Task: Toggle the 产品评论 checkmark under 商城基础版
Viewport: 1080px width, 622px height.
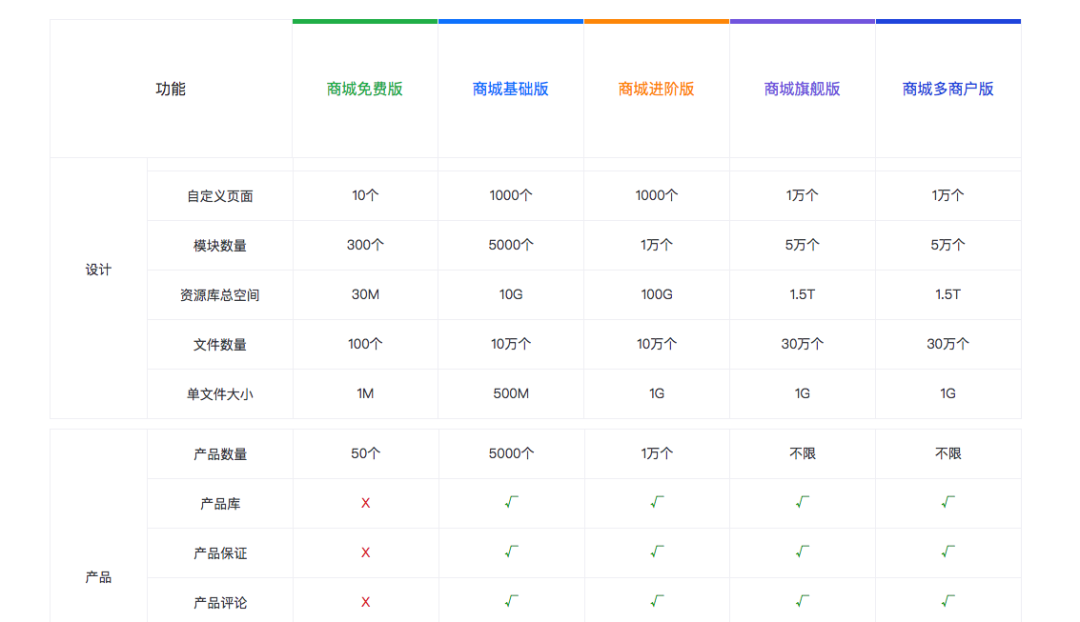Action: coord(511,602)
